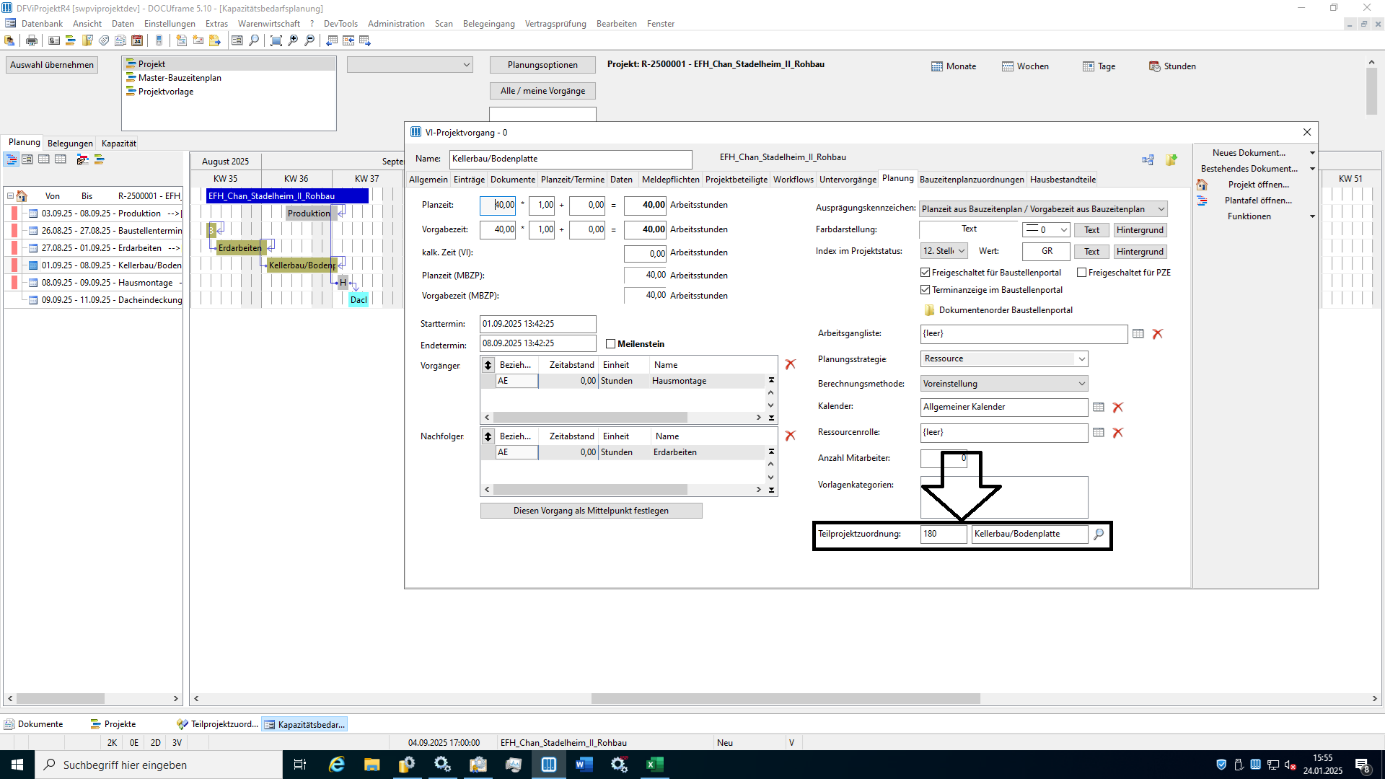Screen dimensions: 1385x779
Task: Open the DevTools menu
Action: tap(340, 23)
